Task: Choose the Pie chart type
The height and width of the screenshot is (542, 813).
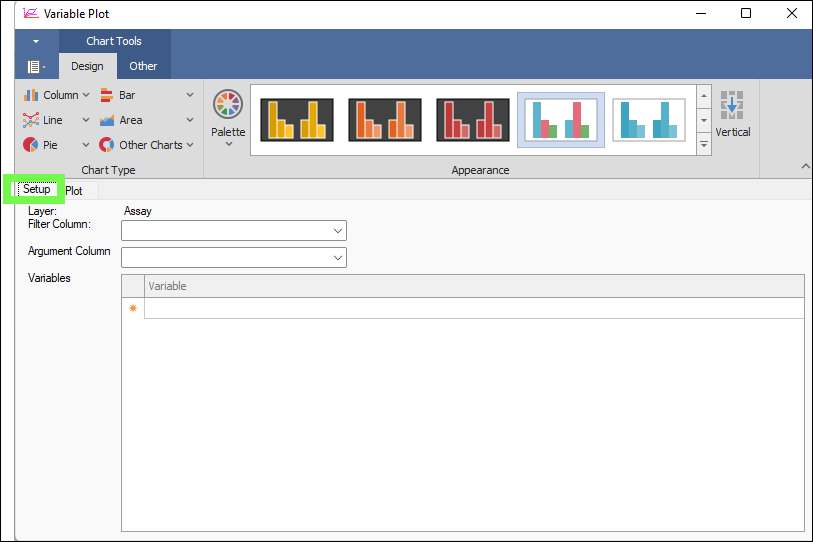Action: pos(44,145)
